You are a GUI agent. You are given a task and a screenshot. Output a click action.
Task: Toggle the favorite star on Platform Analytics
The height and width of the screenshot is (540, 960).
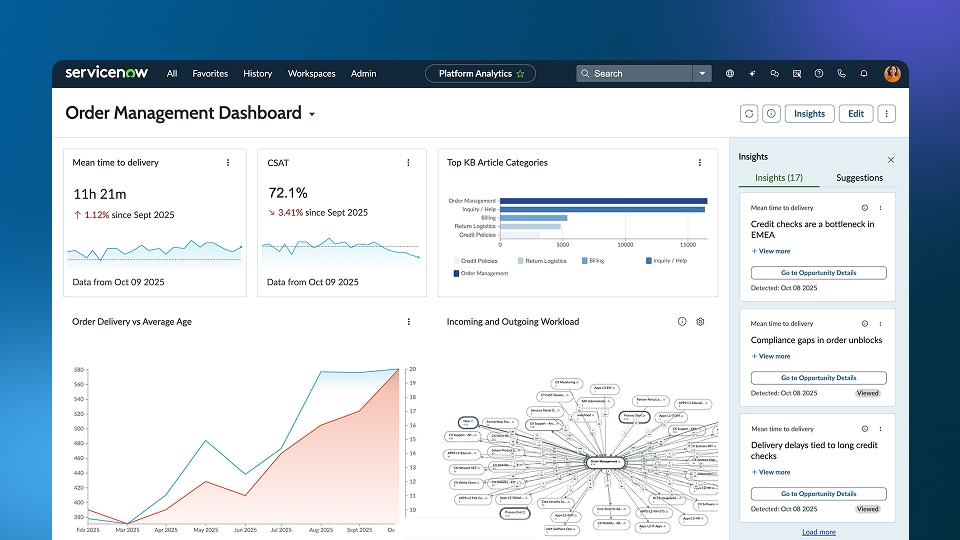pyautogui.click(x=520, y=73)
